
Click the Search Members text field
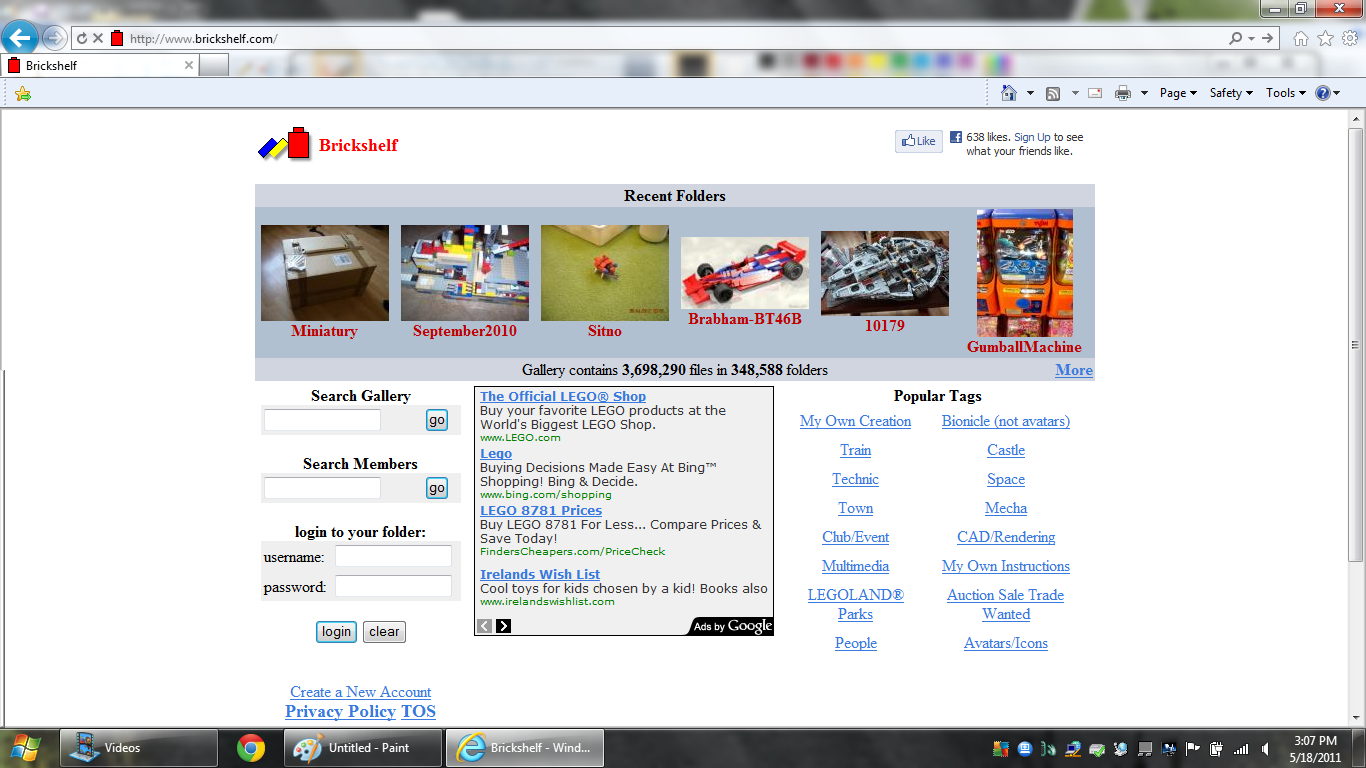[x=322, y=488]
